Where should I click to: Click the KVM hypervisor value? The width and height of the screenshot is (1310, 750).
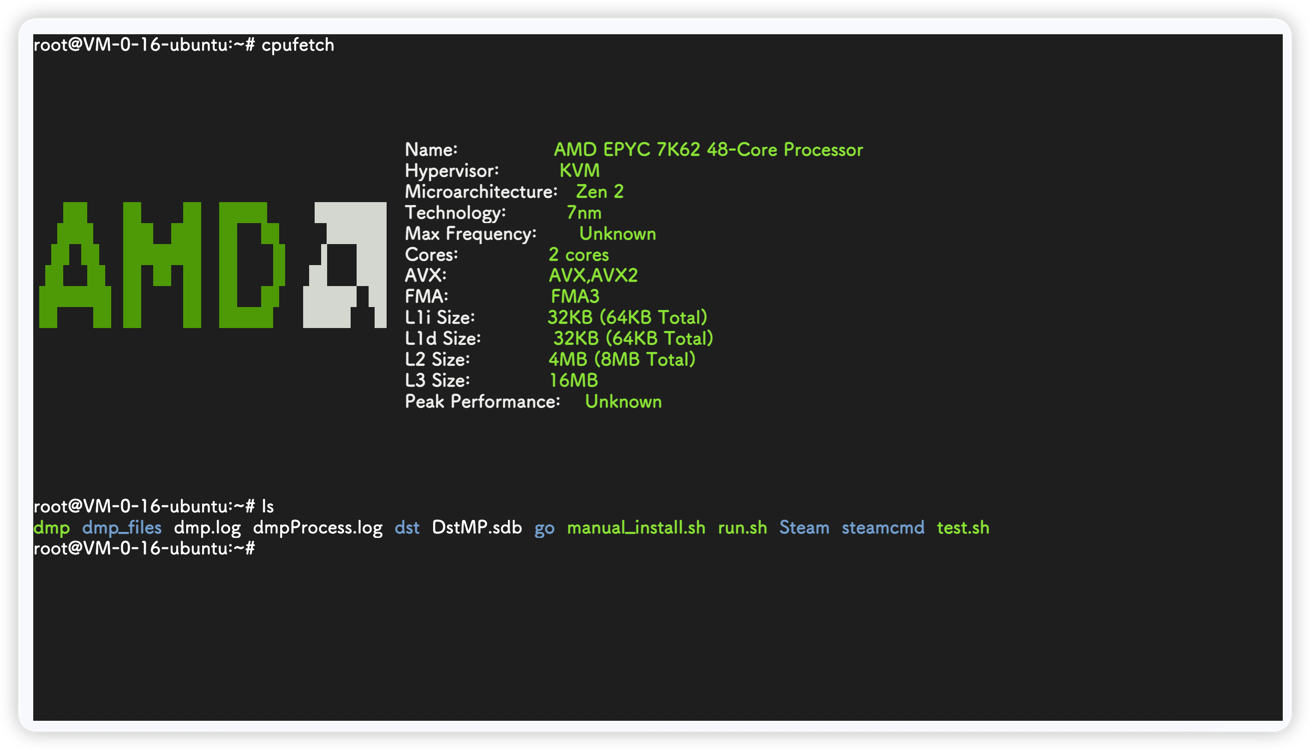pos(579,171)
